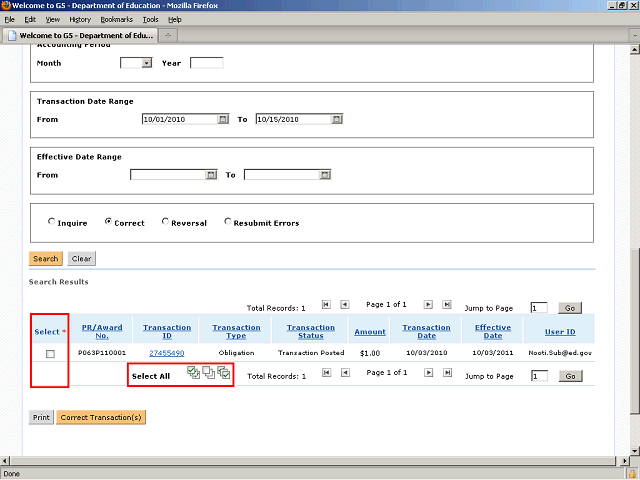Choose the Reversal radio option

(165, 223)
